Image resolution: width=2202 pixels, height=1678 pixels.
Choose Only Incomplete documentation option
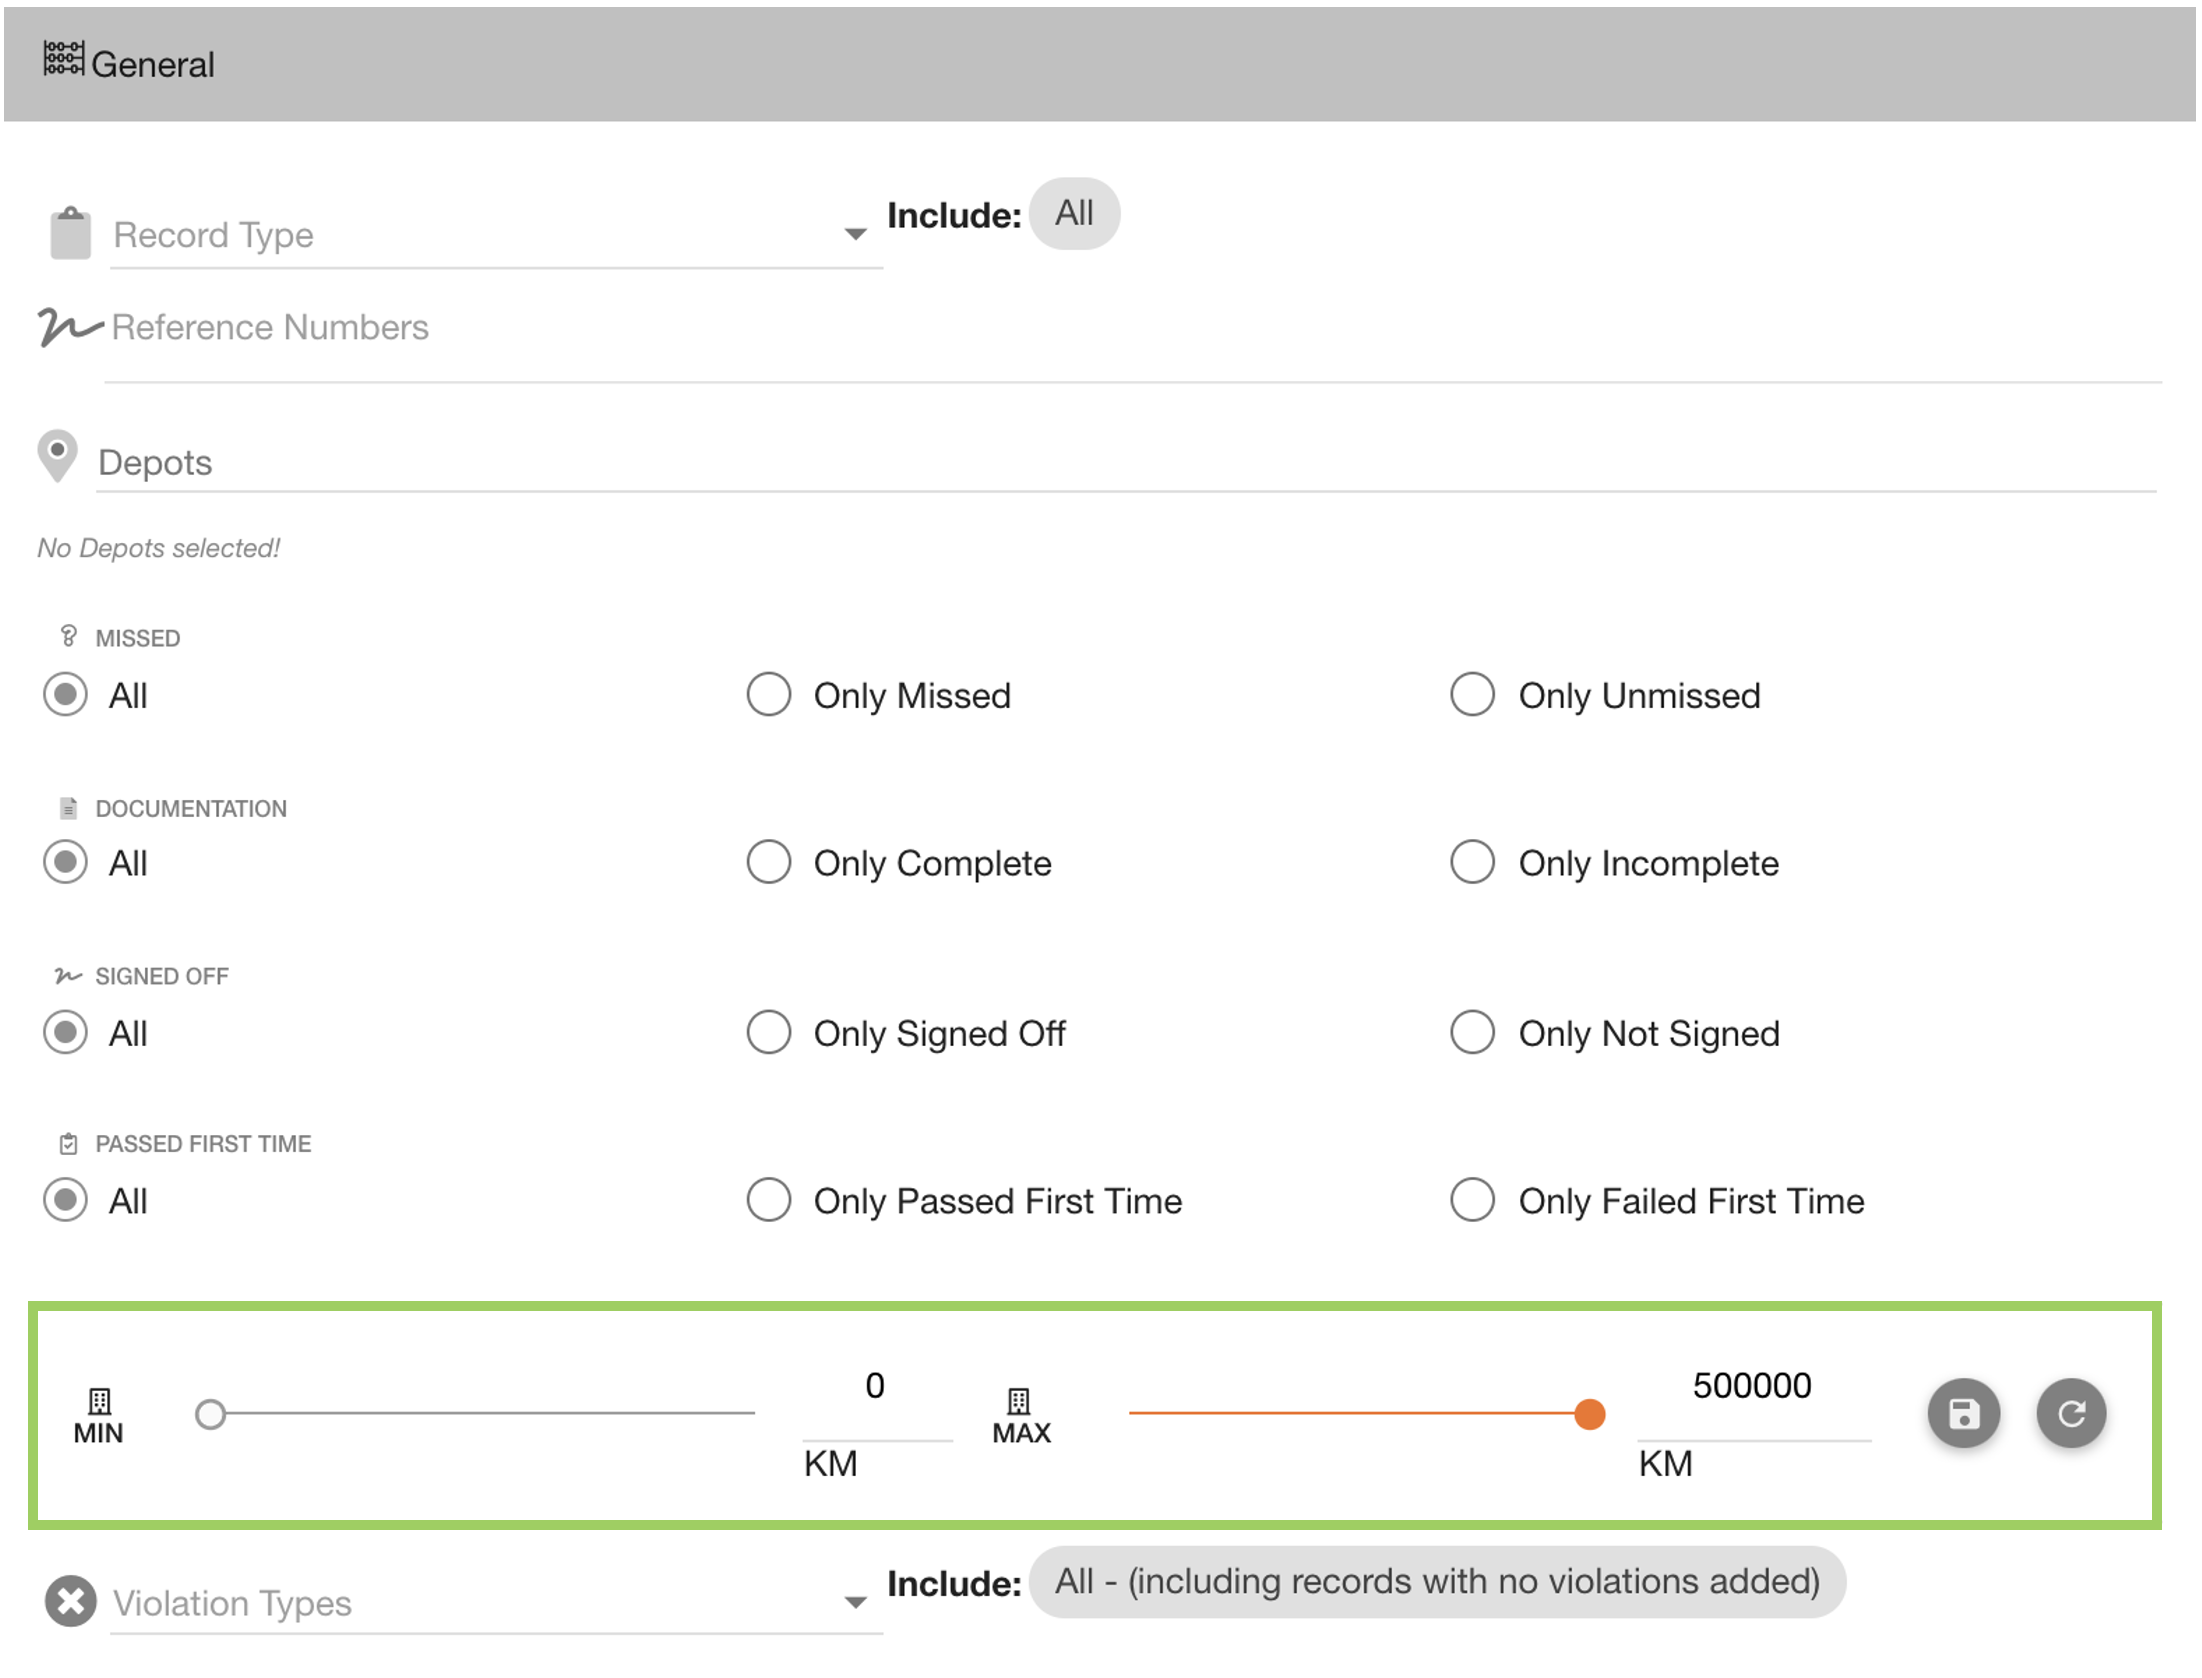1472,862
